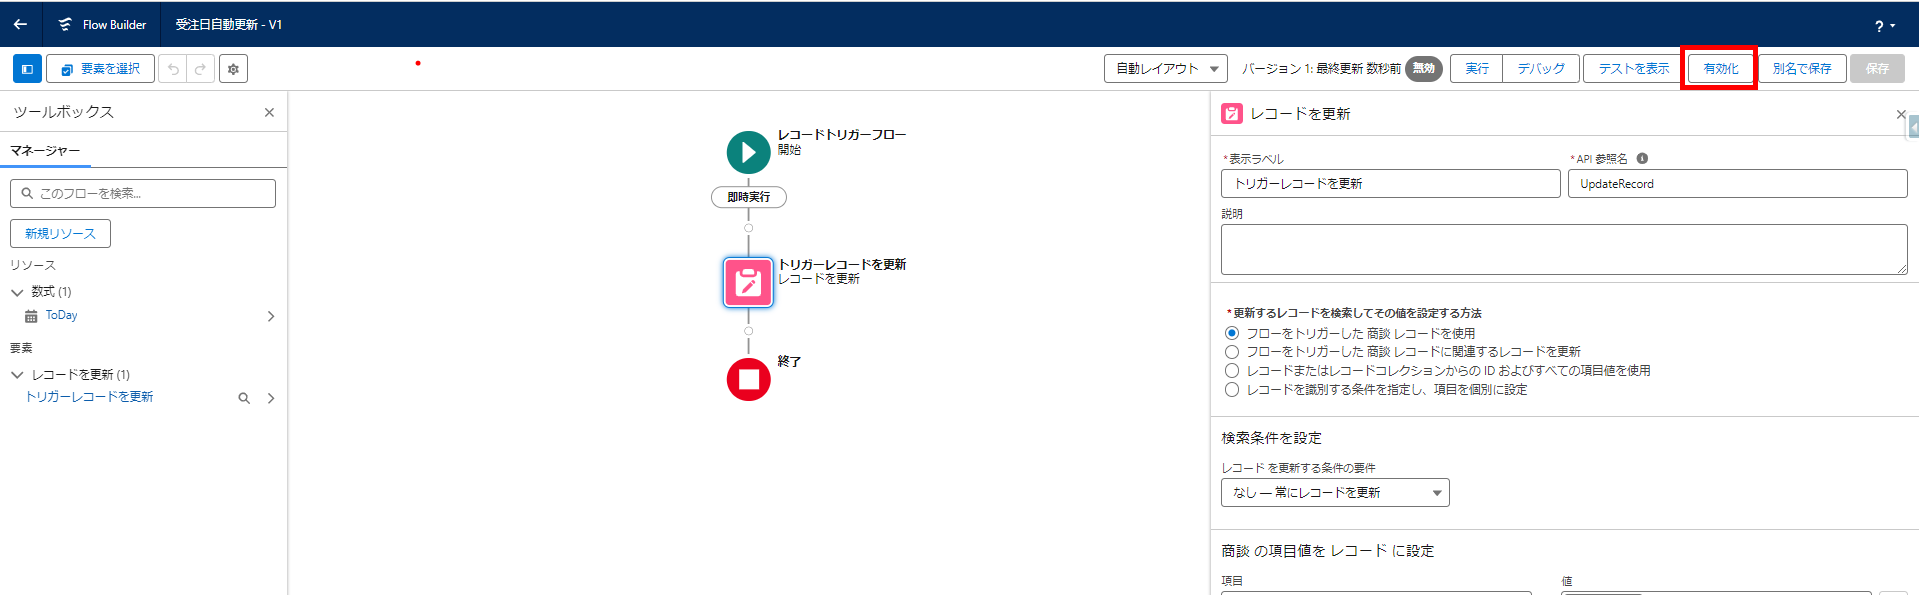
Task: Locate トリガーレコードを更新 with magnifier icon
Action: (x=244, y=399)
